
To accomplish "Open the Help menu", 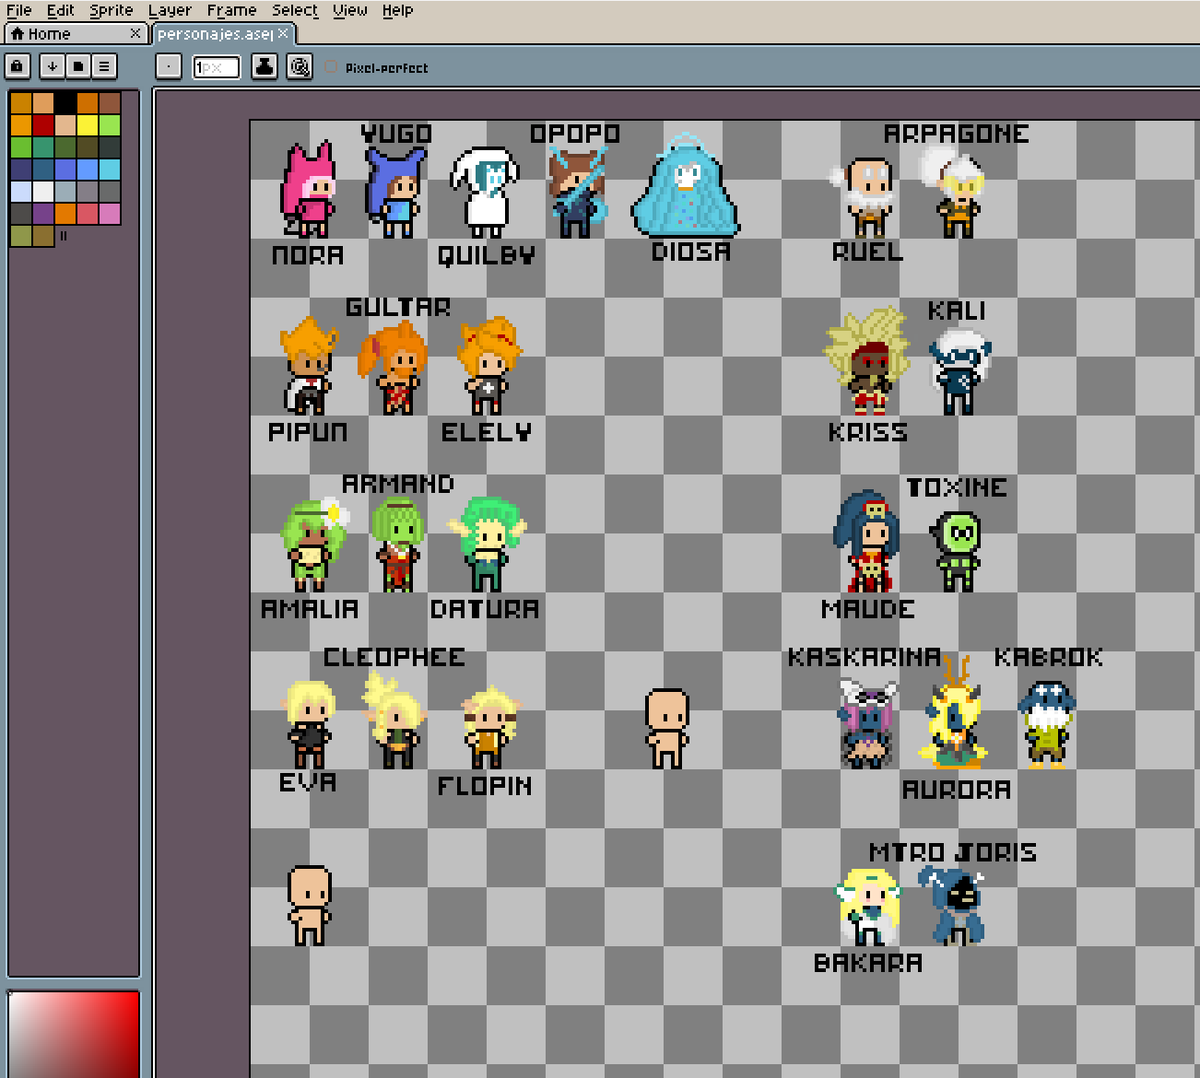I will pos(397,10).
